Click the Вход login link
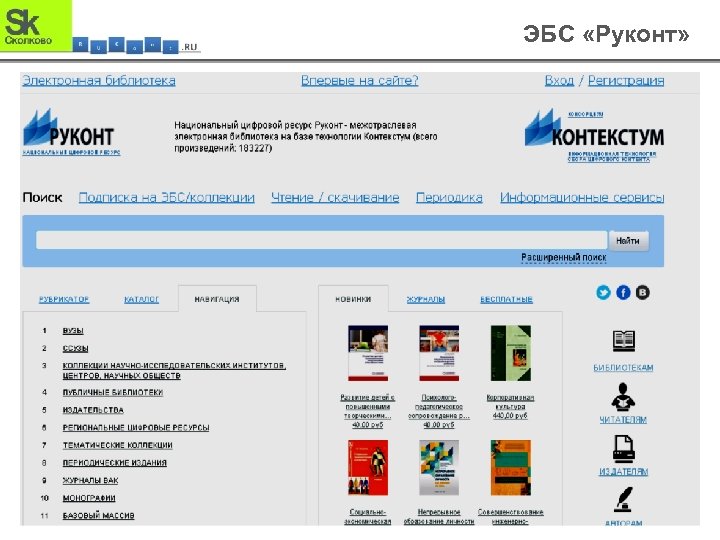This screenshot has width=720, height=540. pyautogui.click(x=559, y=80)
